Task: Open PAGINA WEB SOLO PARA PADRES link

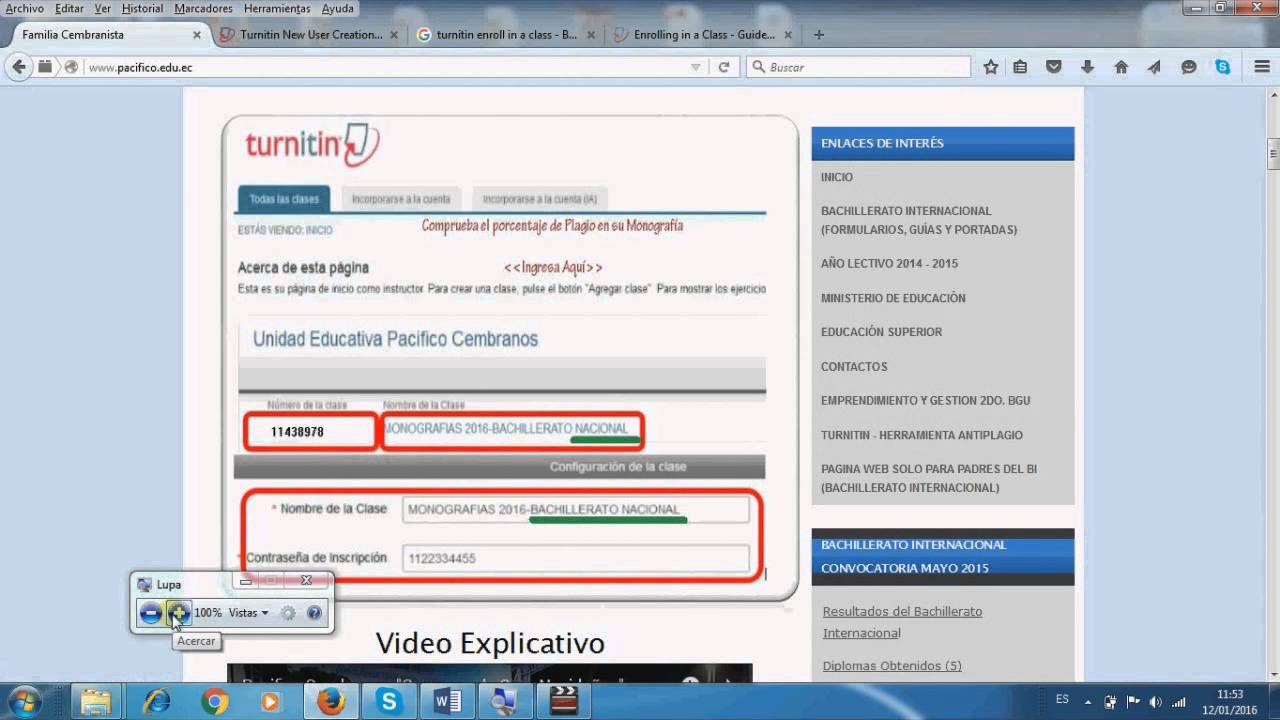Action: click(929, 478)
